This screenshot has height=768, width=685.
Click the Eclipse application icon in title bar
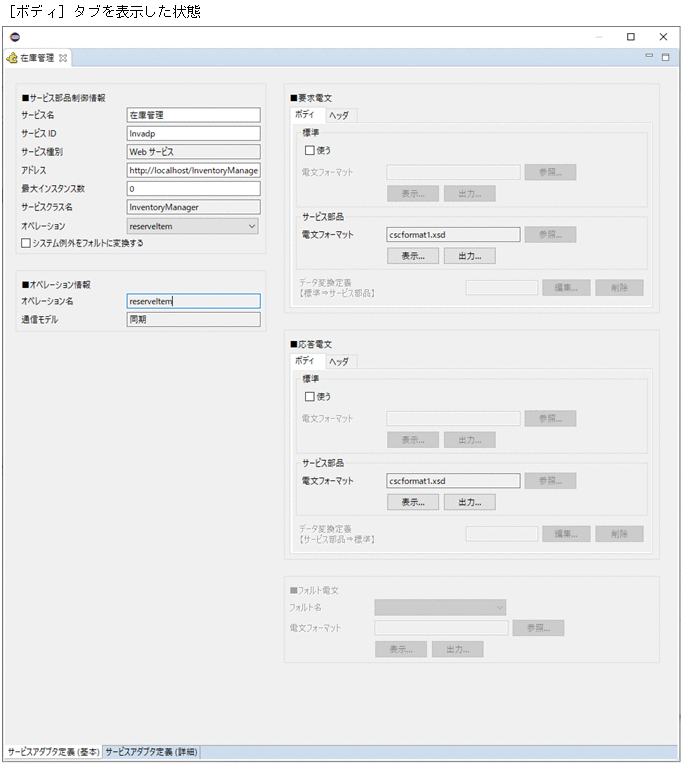coord(15,37)
